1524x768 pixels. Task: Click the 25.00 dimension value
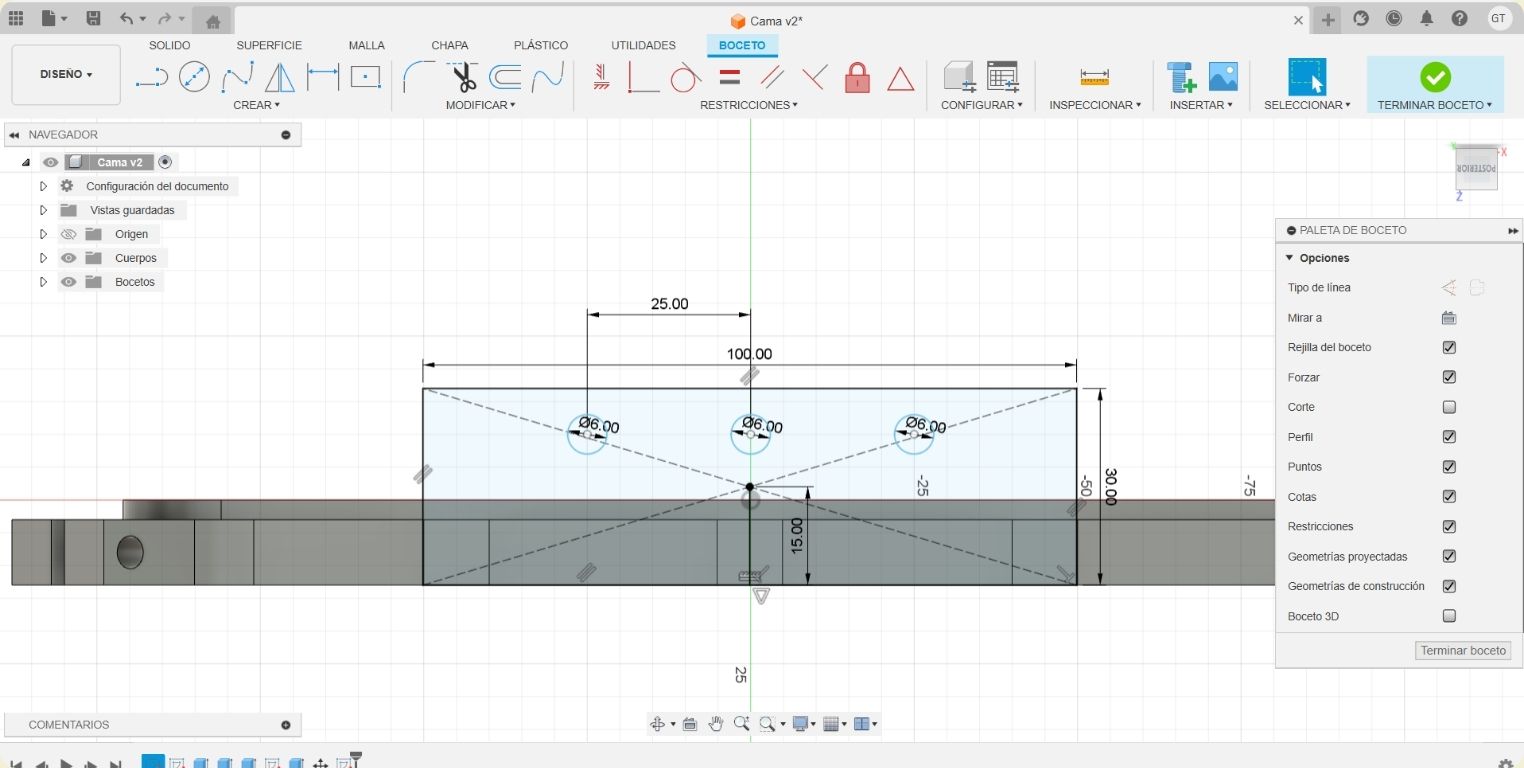669,304
